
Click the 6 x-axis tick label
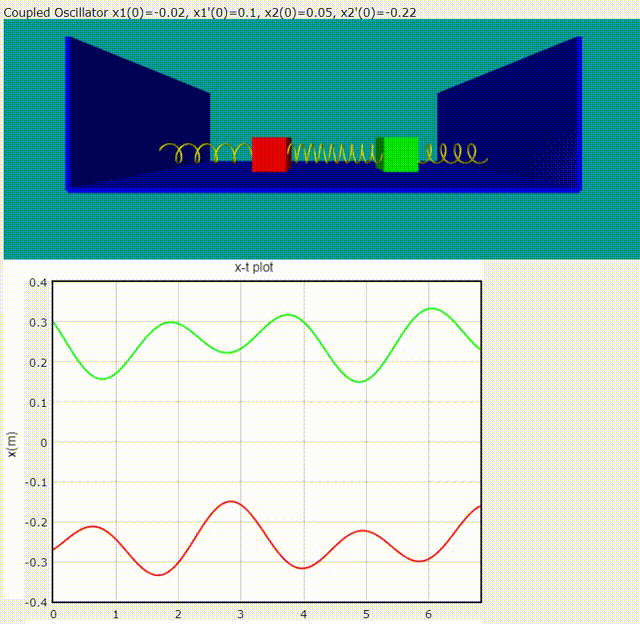[x=428, y=614]
